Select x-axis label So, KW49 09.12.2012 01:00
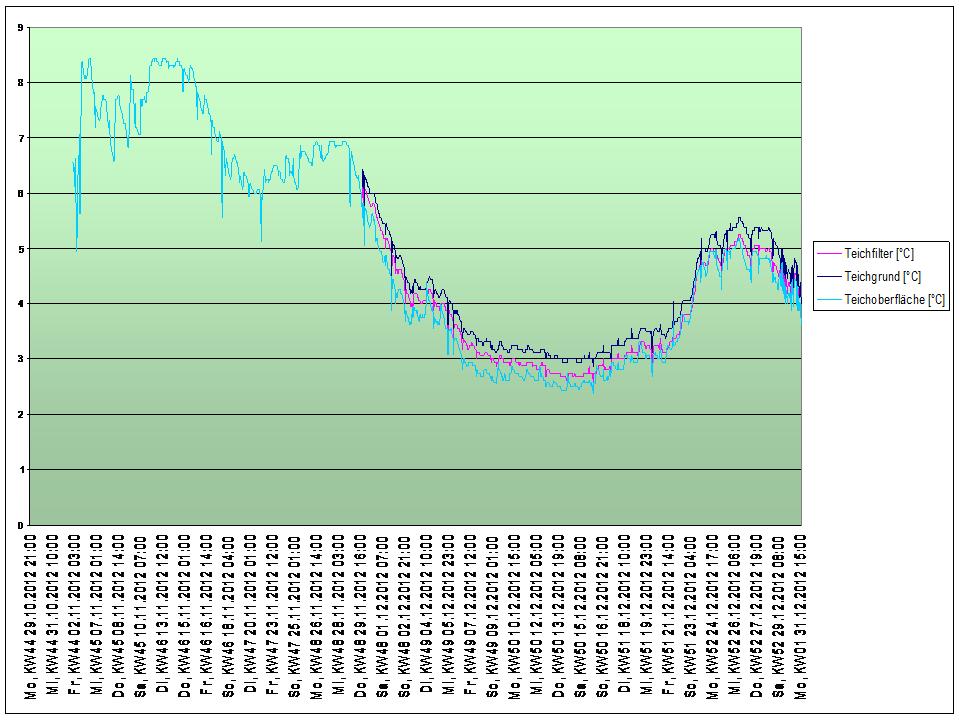960x720 pixels. 492,614
